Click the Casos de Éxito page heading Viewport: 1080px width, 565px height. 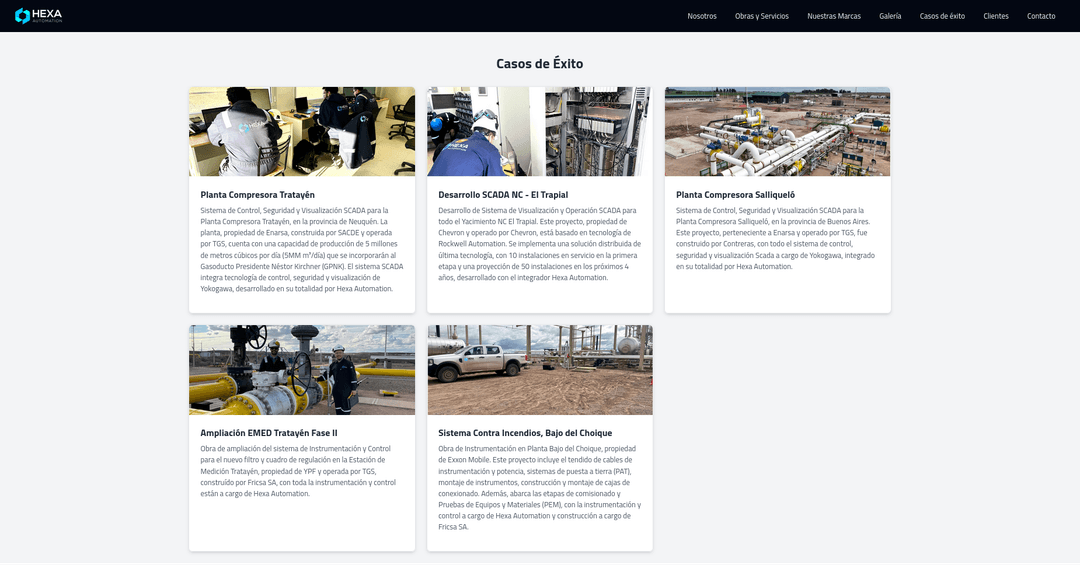coord(540,63)
